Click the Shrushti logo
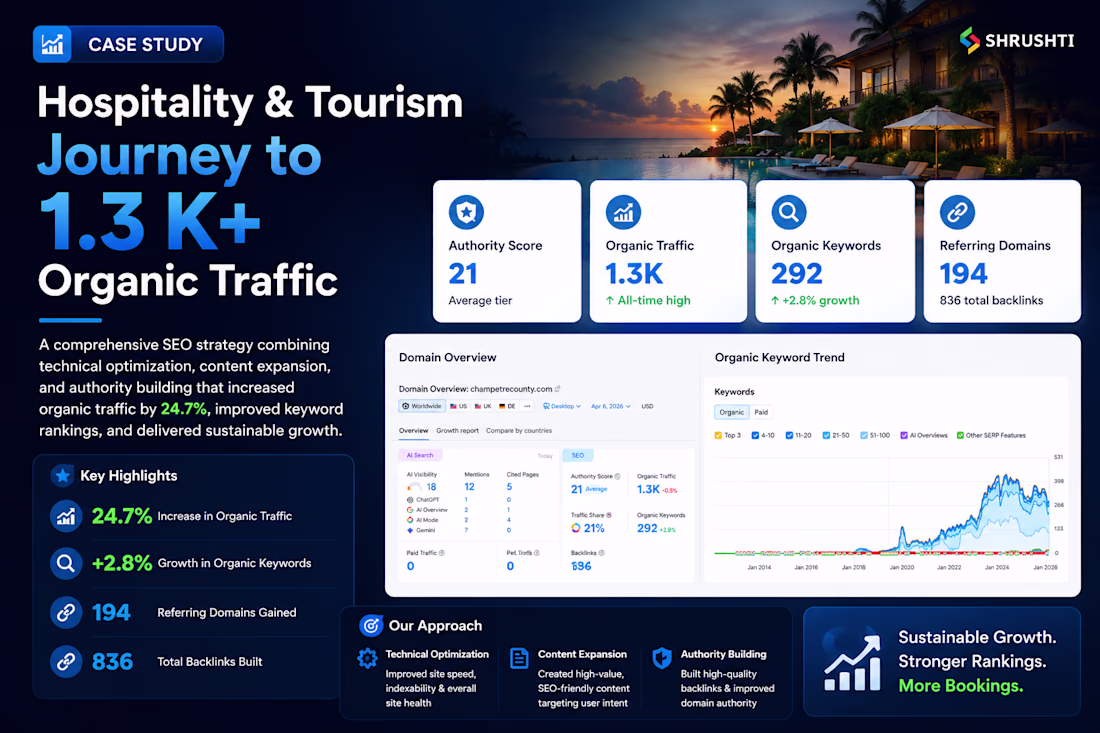The height and width of the screenshot is (733, 1100). [1017, 41]
